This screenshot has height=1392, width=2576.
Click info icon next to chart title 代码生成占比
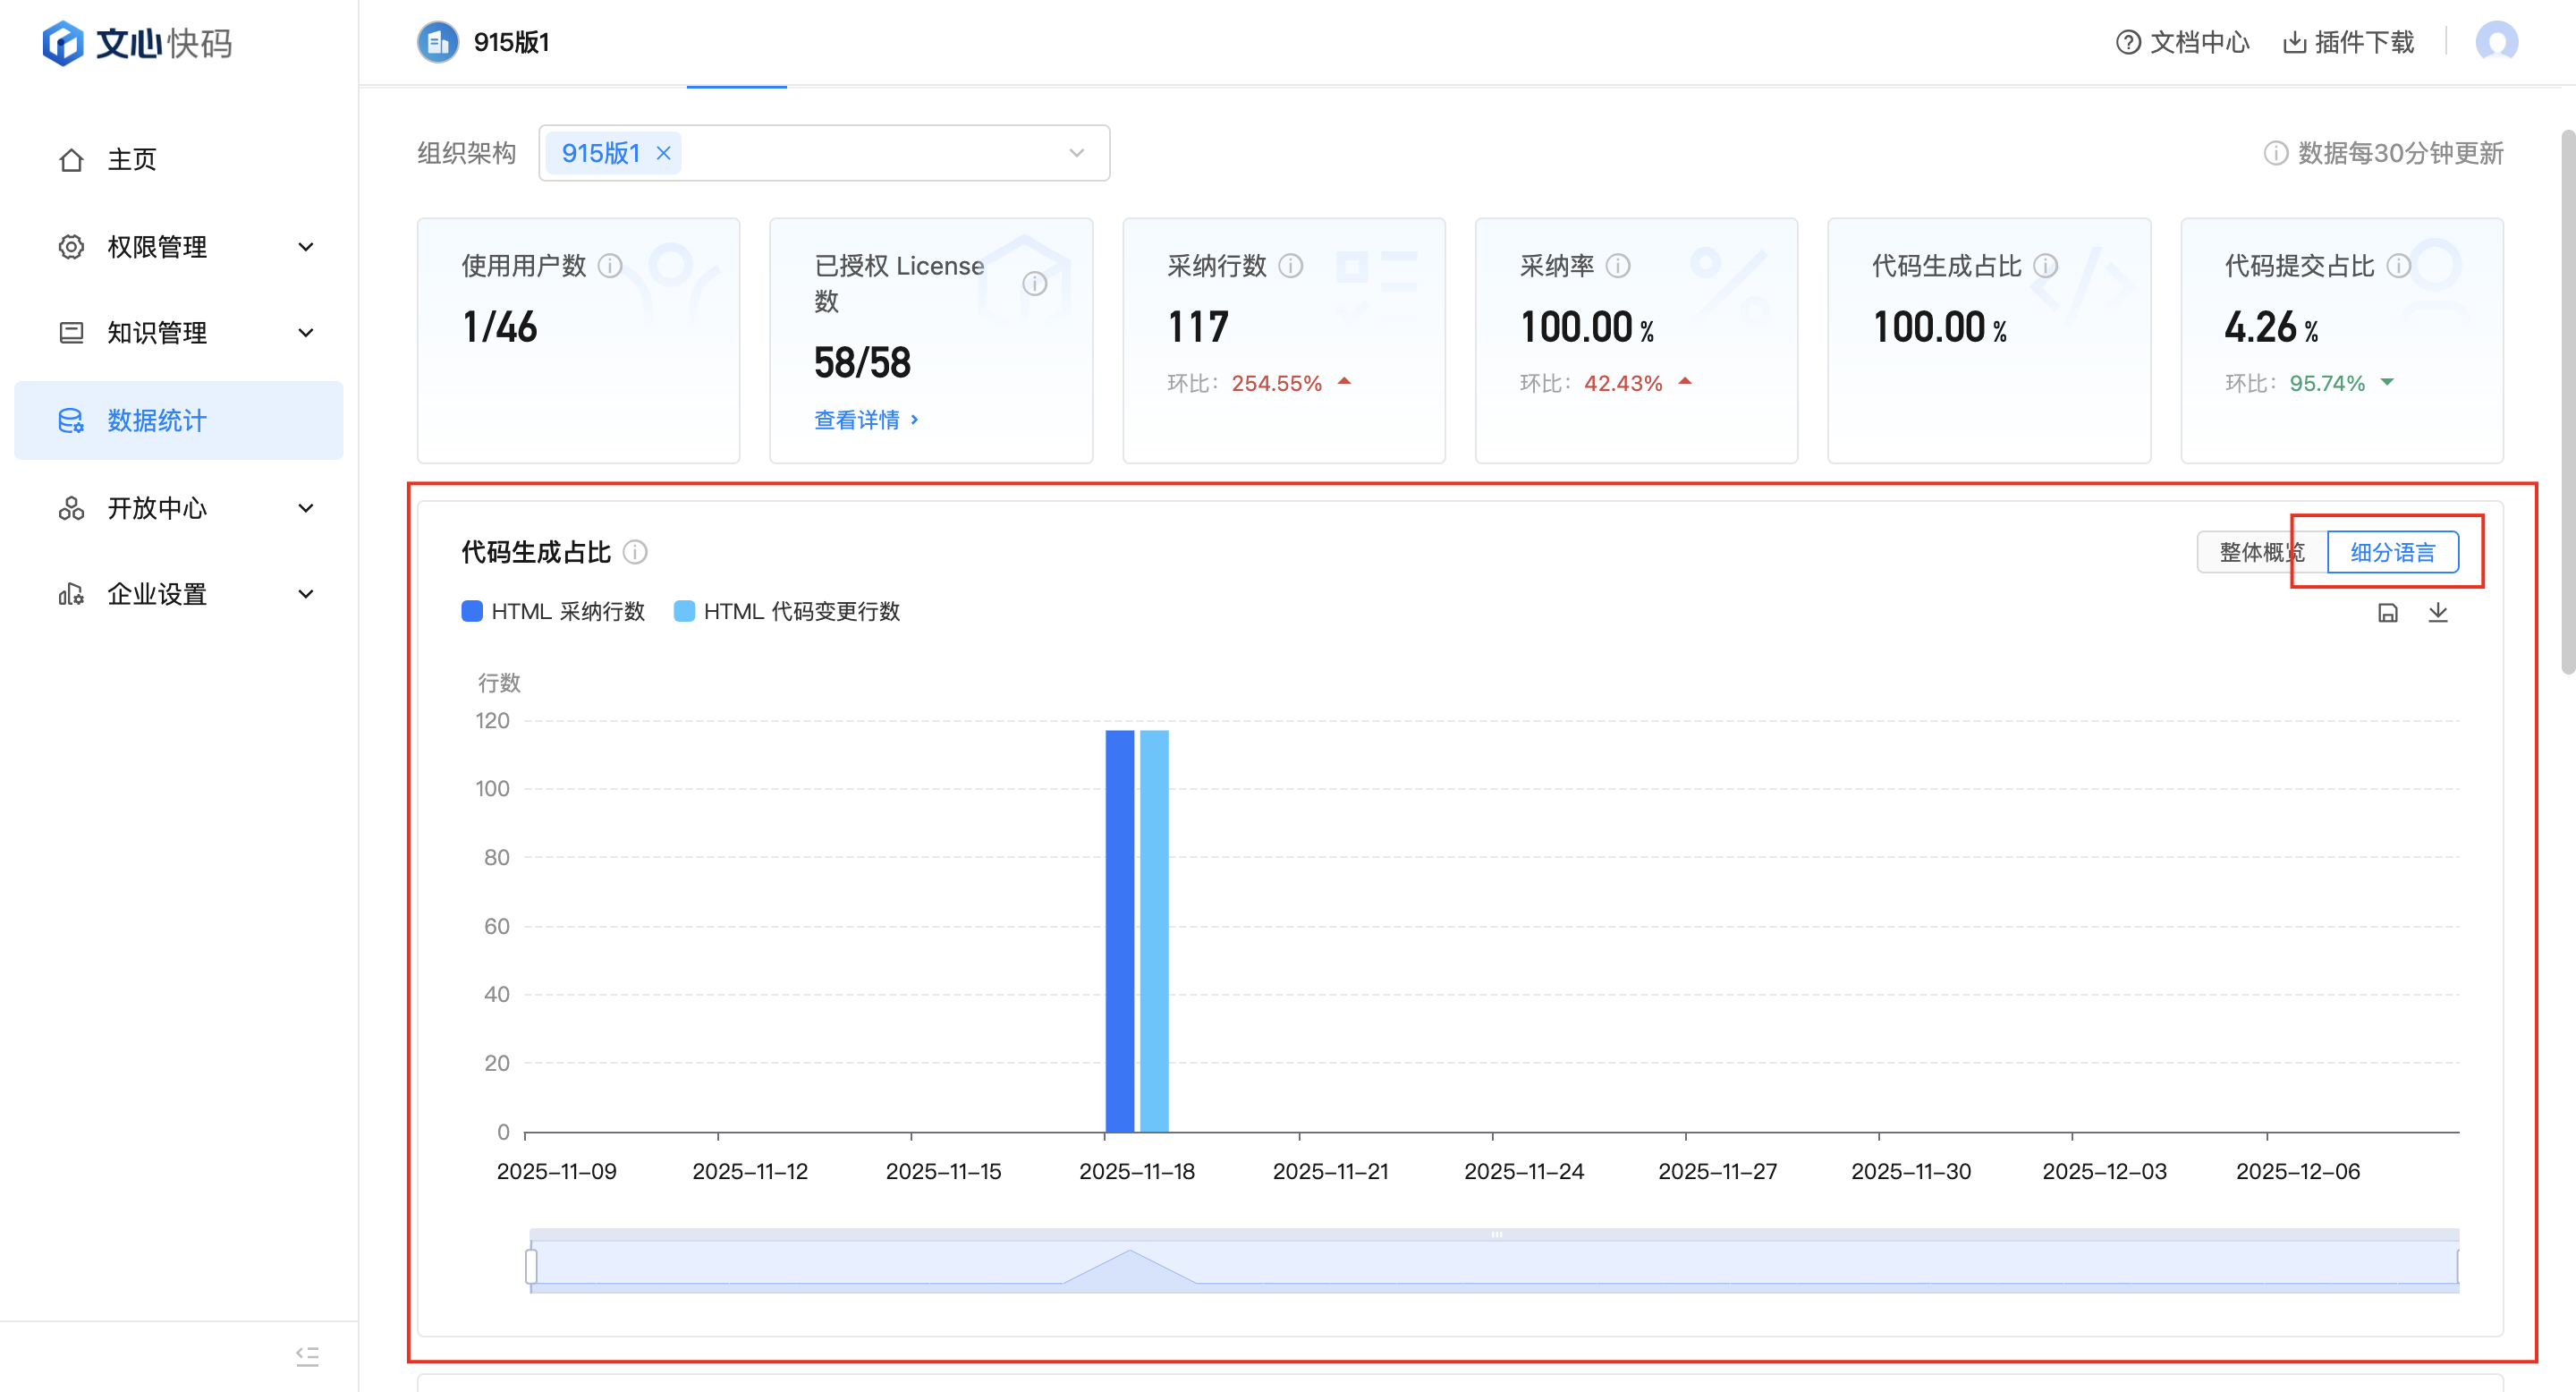point(635,552)
